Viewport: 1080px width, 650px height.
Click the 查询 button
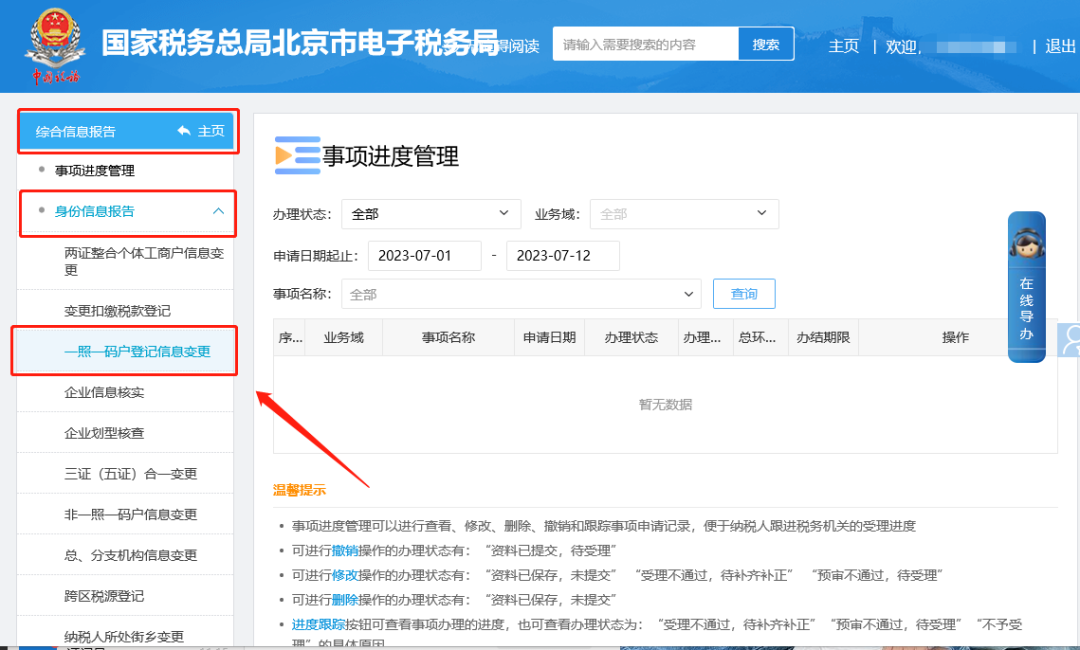744,294
